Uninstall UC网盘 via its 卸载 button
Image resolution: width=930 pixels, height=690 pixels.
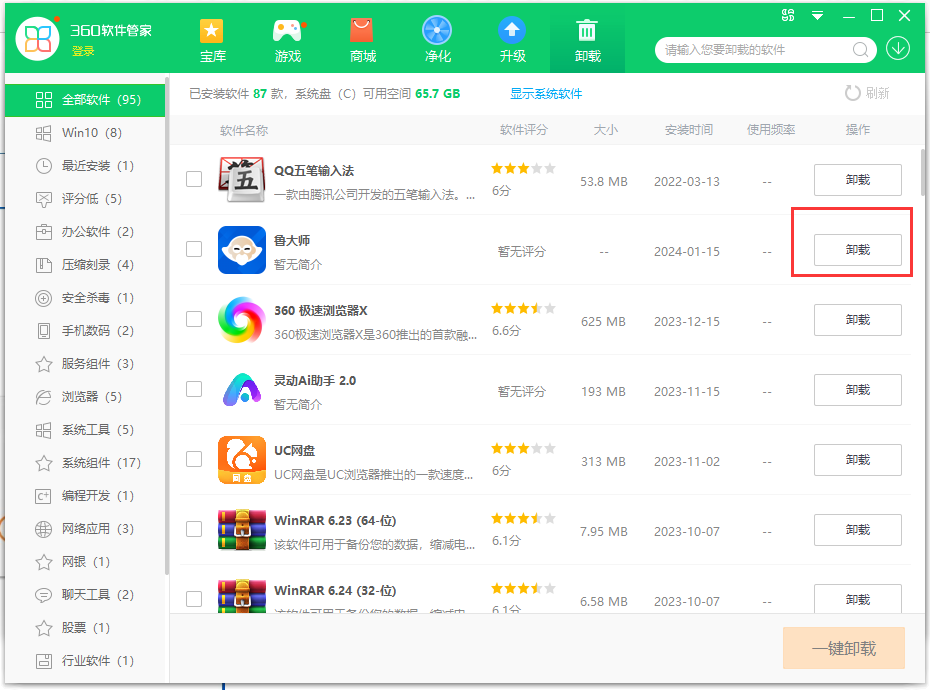(858, 460)
